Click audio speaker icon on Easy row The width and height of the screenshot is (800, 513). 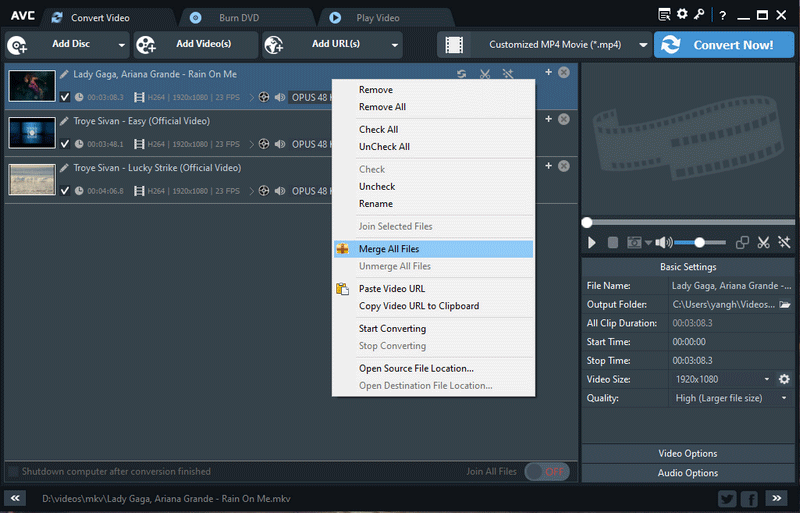[x=280, y=144]
